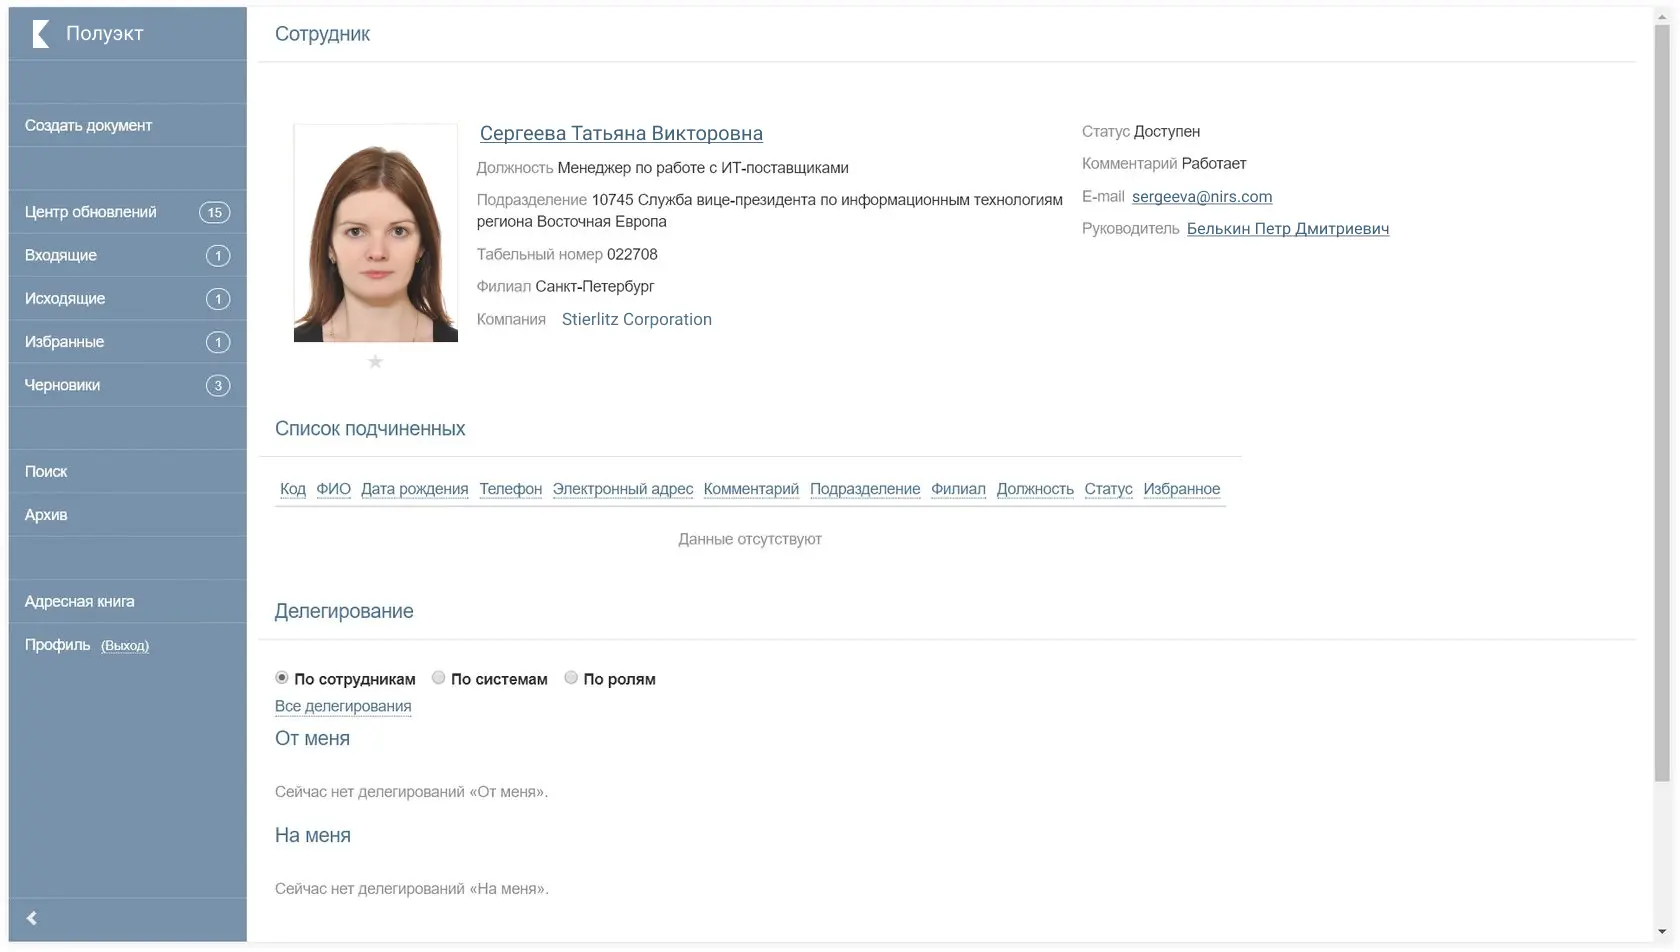Click Все делегирования link

(343, 706)
